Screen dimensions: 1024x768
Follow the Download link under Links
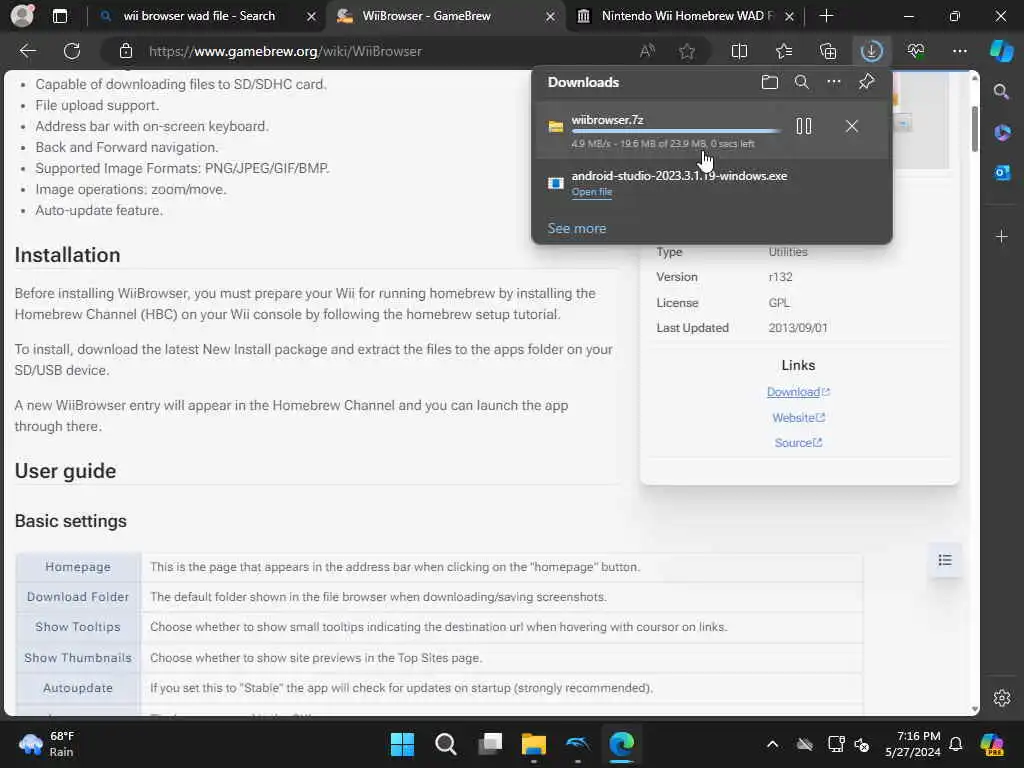pyautogui.click(x=797, y=392)
